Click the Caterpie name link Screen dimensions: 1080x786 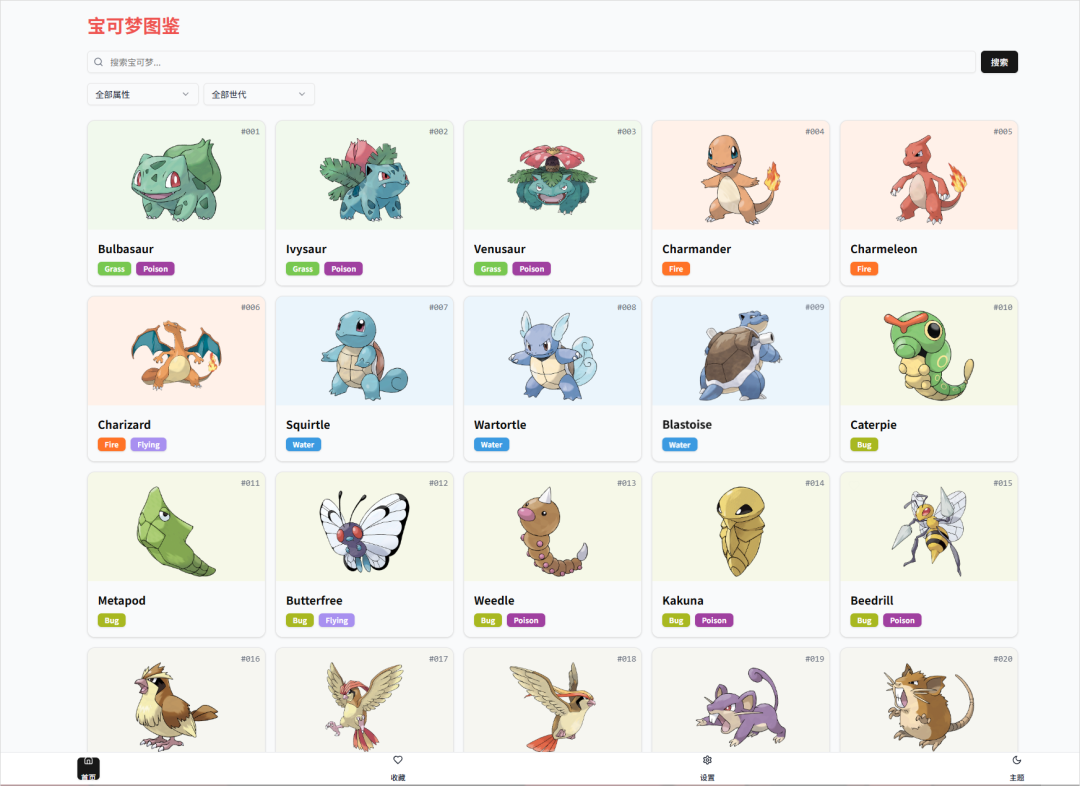pos(873,424)
